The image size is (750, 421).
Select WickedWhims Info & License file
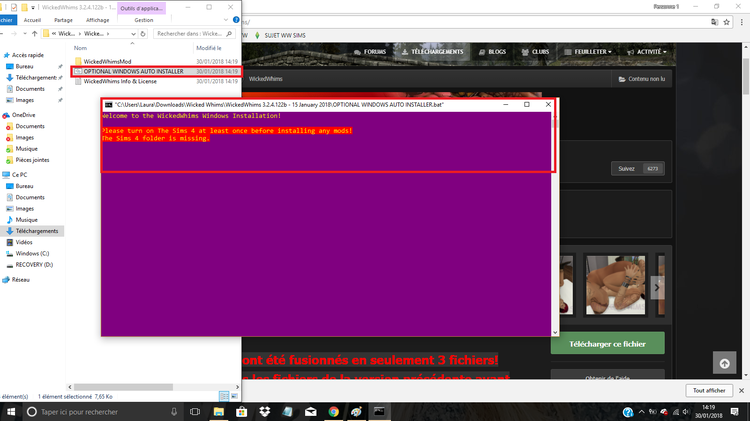pyautogui.click(x=120, y=81)
